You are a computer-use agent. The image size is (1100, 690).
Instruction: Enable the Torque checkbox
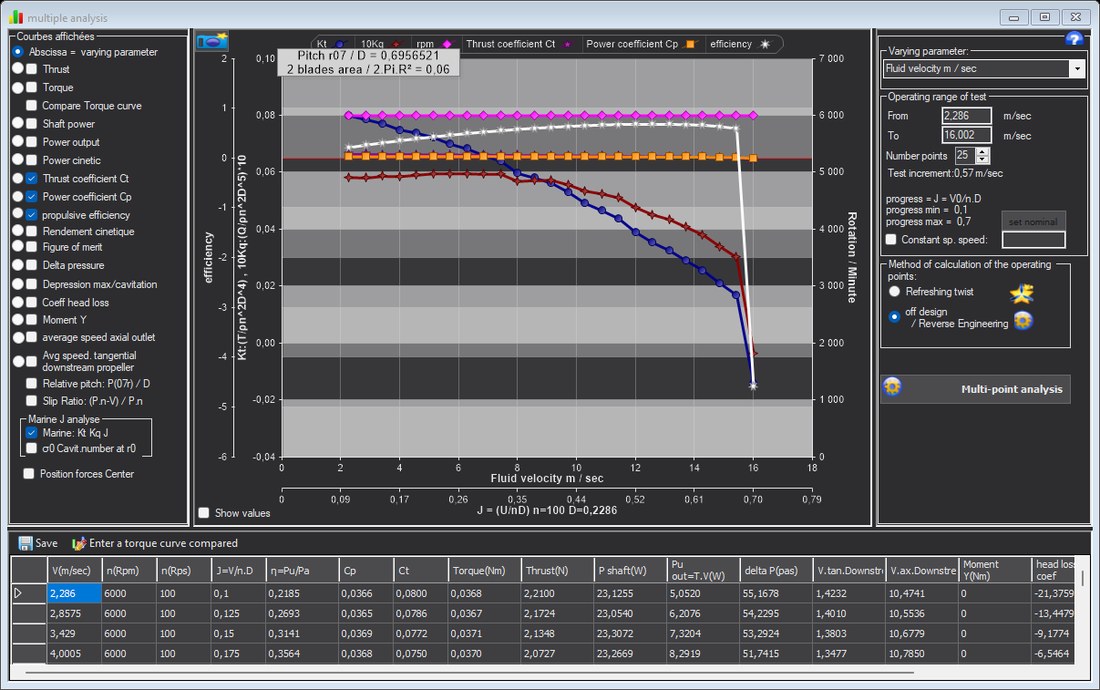tap(32, 88)
